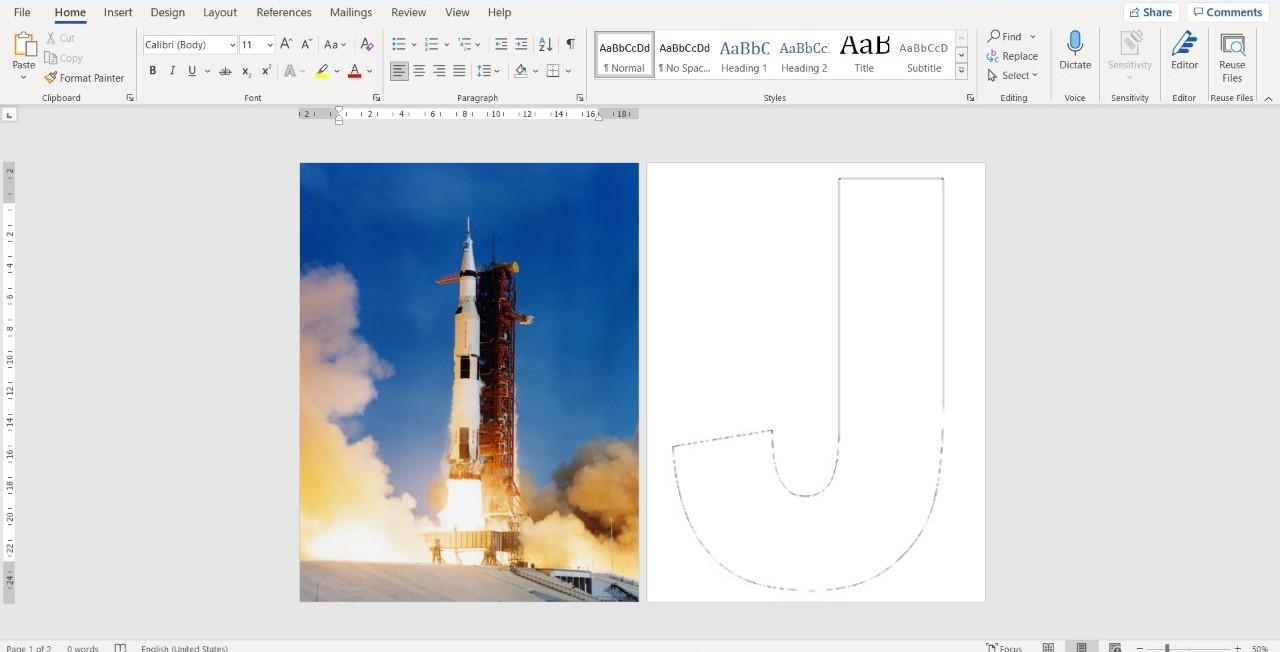Image resolution: width=1280 pixels, height=652 pixels.
Task: Open Font dialog launcher
Action: click(x=376, y=98)
